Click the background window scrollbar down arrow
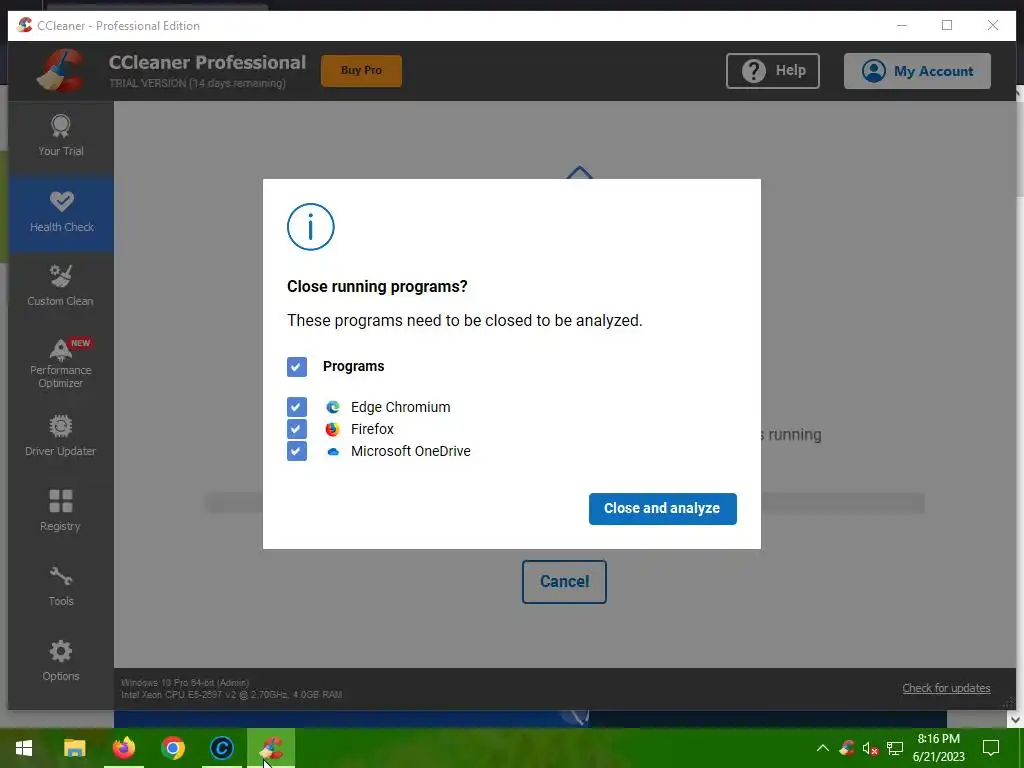 click(x=1015, y=720)
